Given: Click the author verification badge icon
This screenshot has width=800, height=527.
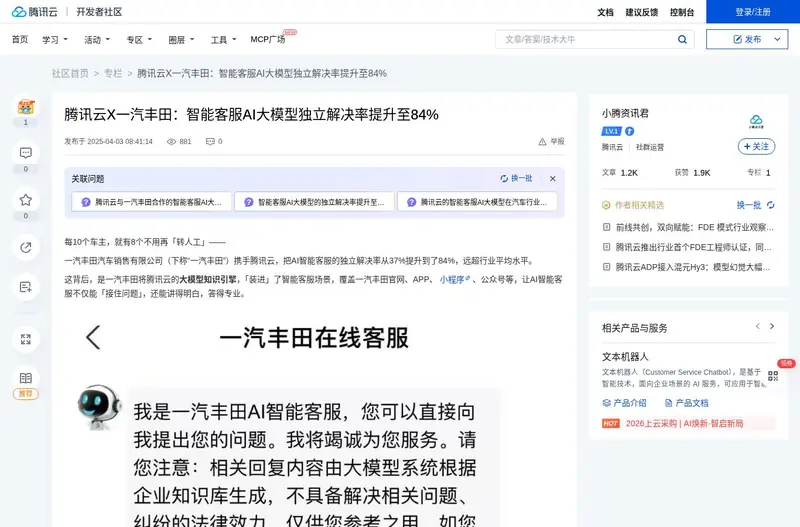Looking at the screenshot, I should click(x=630, y=131).
